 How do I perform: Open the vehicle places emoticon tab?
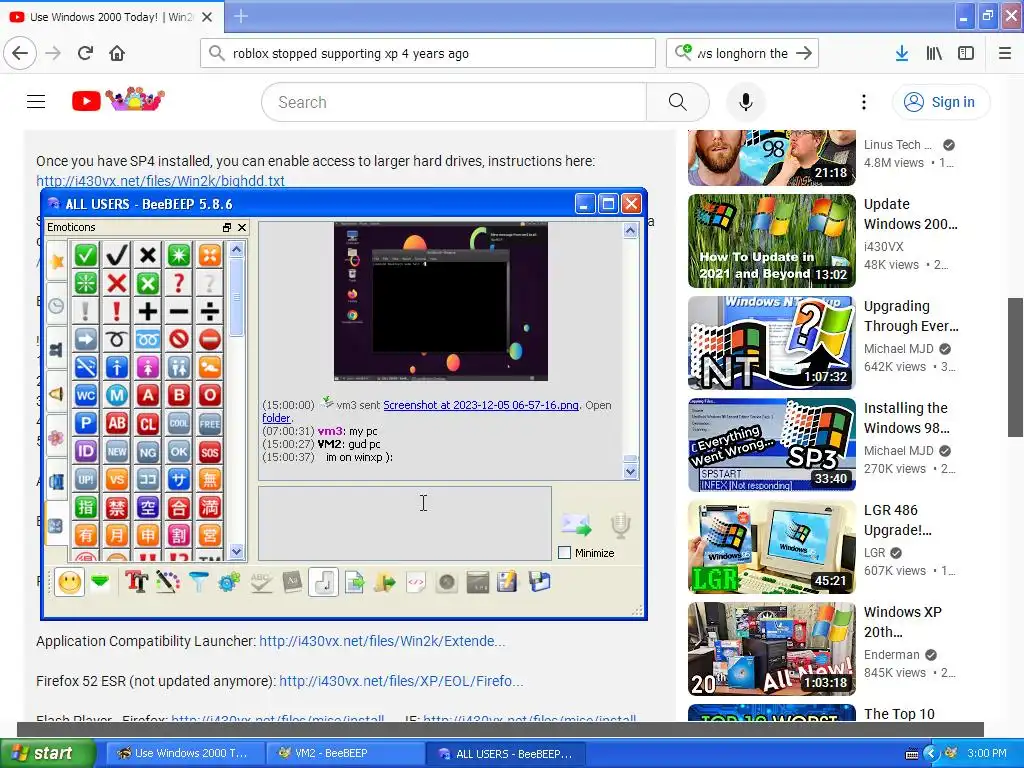click(57, 481)
